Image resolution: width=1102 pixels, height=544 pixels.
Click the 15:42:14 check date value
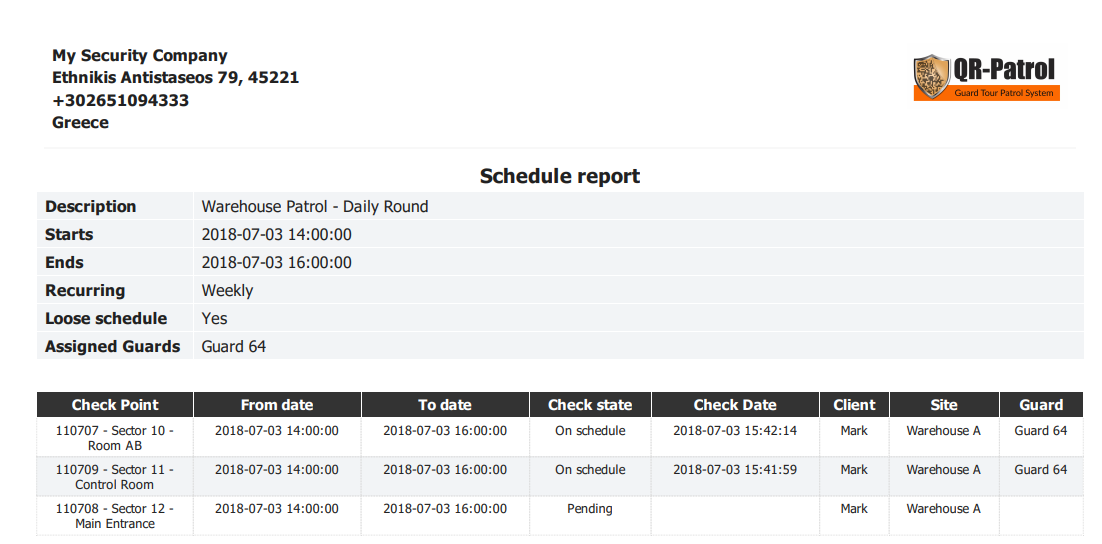(x=735, y=431)
